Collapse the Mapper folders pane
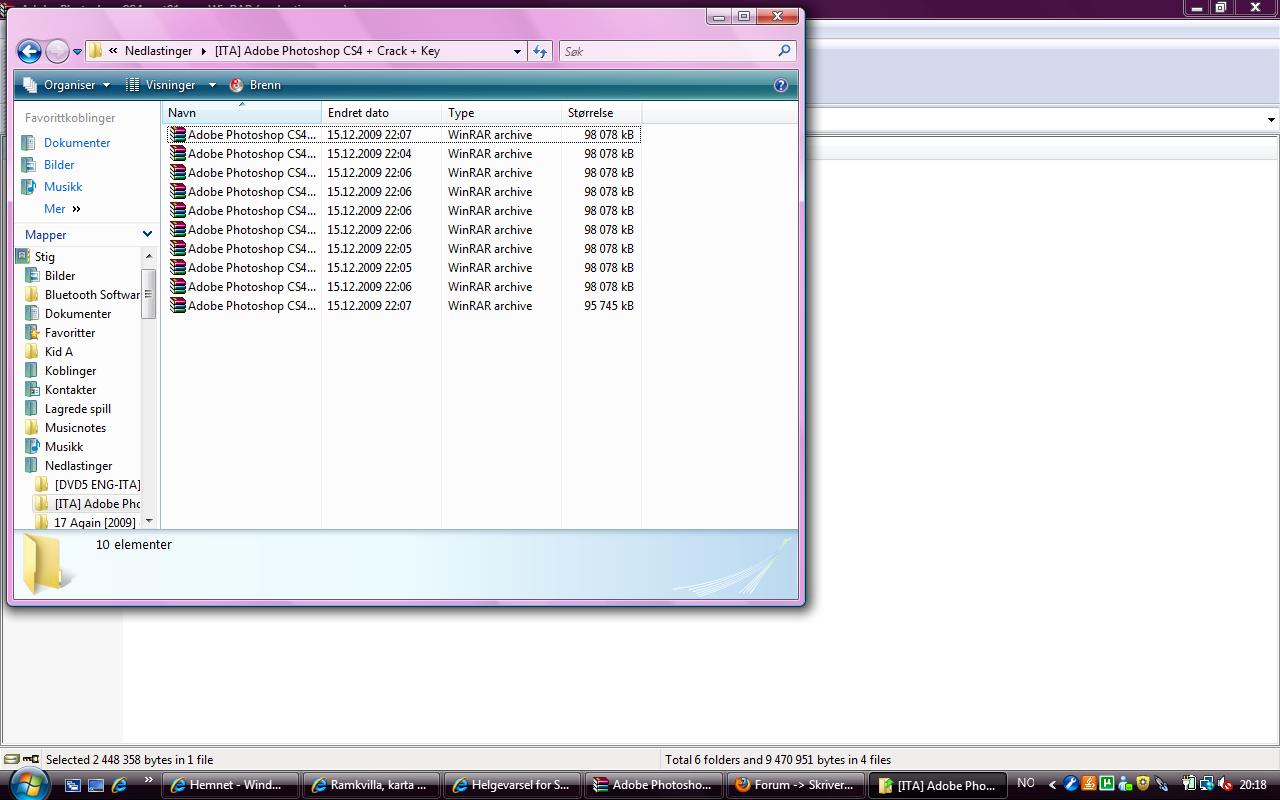The height and width of the screenshot is (800, 1280). (147, 234)
